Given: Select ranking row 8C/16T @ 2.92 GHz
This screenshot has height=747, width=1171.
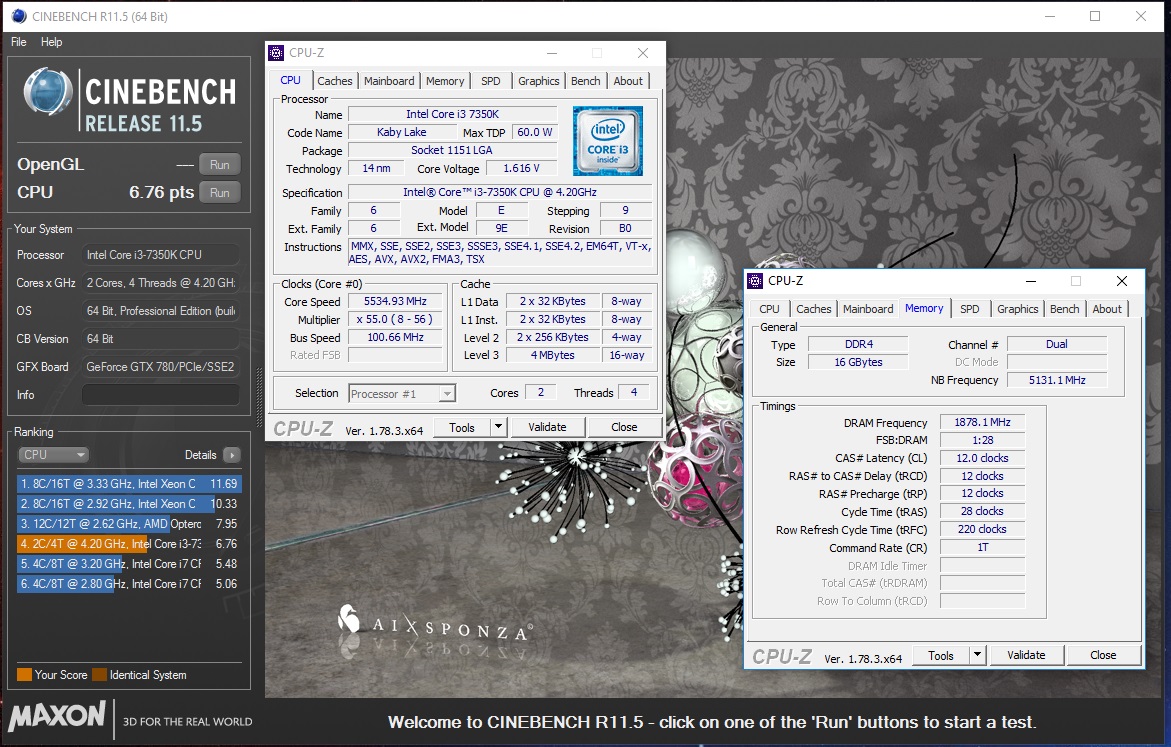Looking at the screenshot, I should pyautogui.click(x=128, y=504).
